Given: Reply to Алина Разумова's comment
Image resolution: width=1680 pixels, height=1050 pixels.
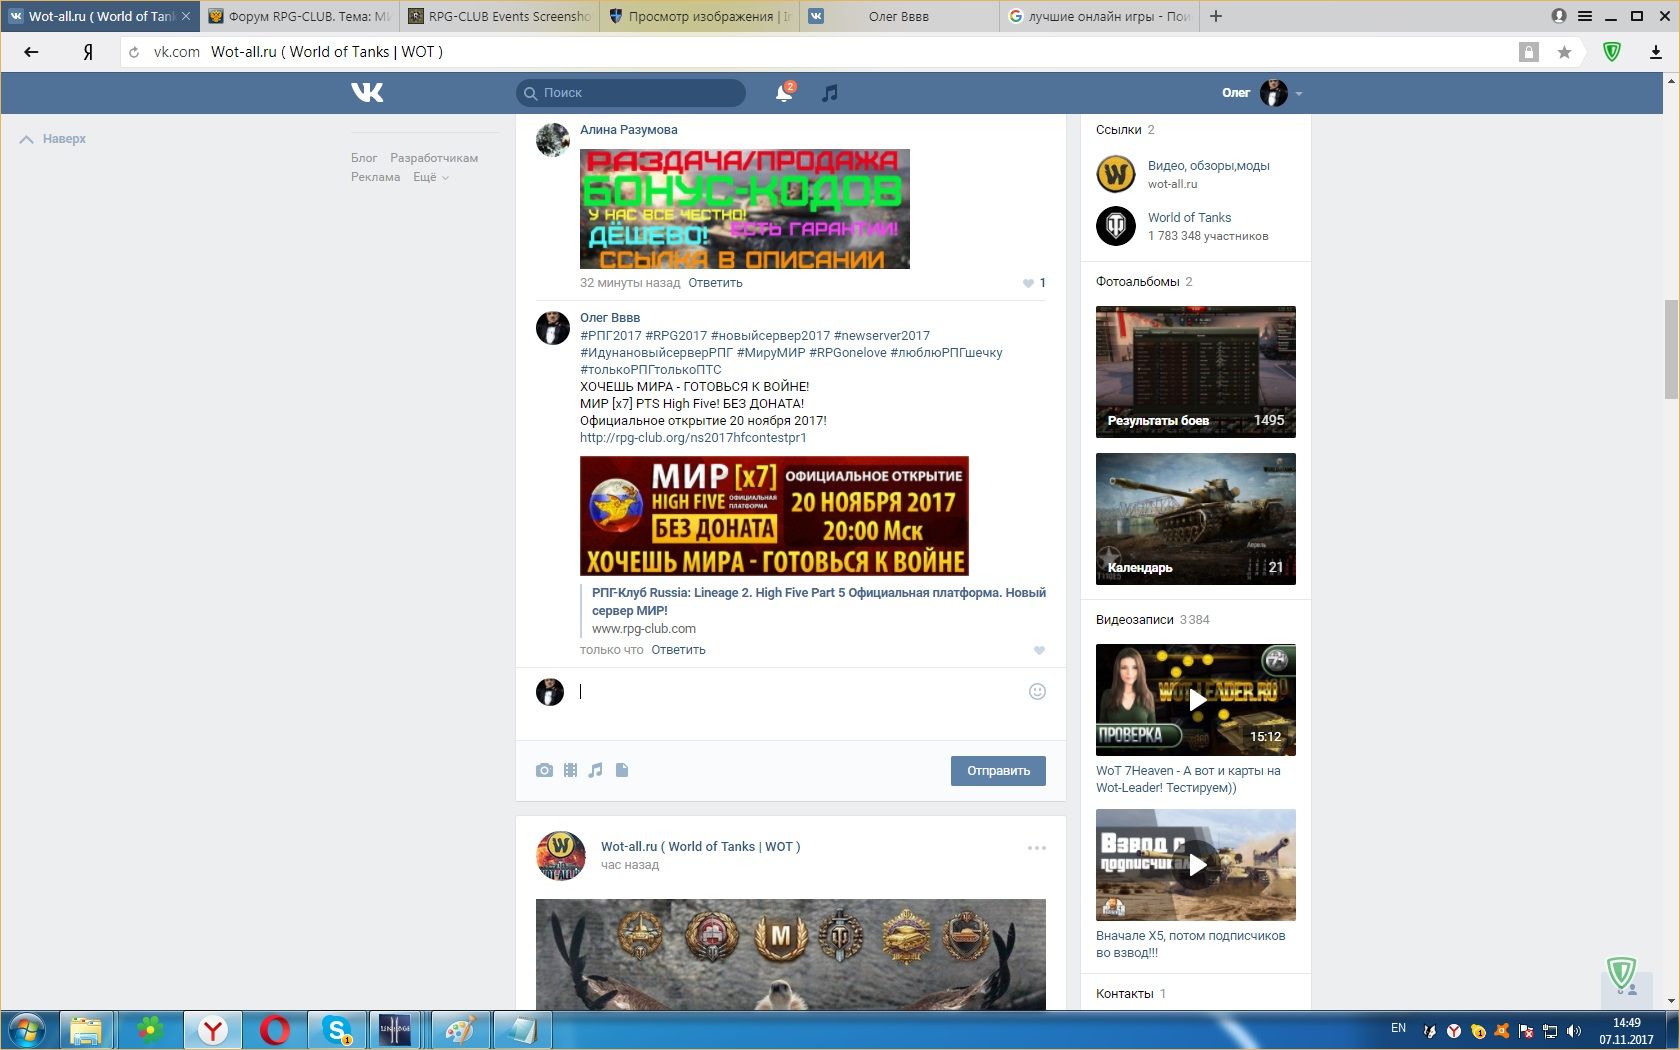Looking at the screenshot, I should pos(715,283).
